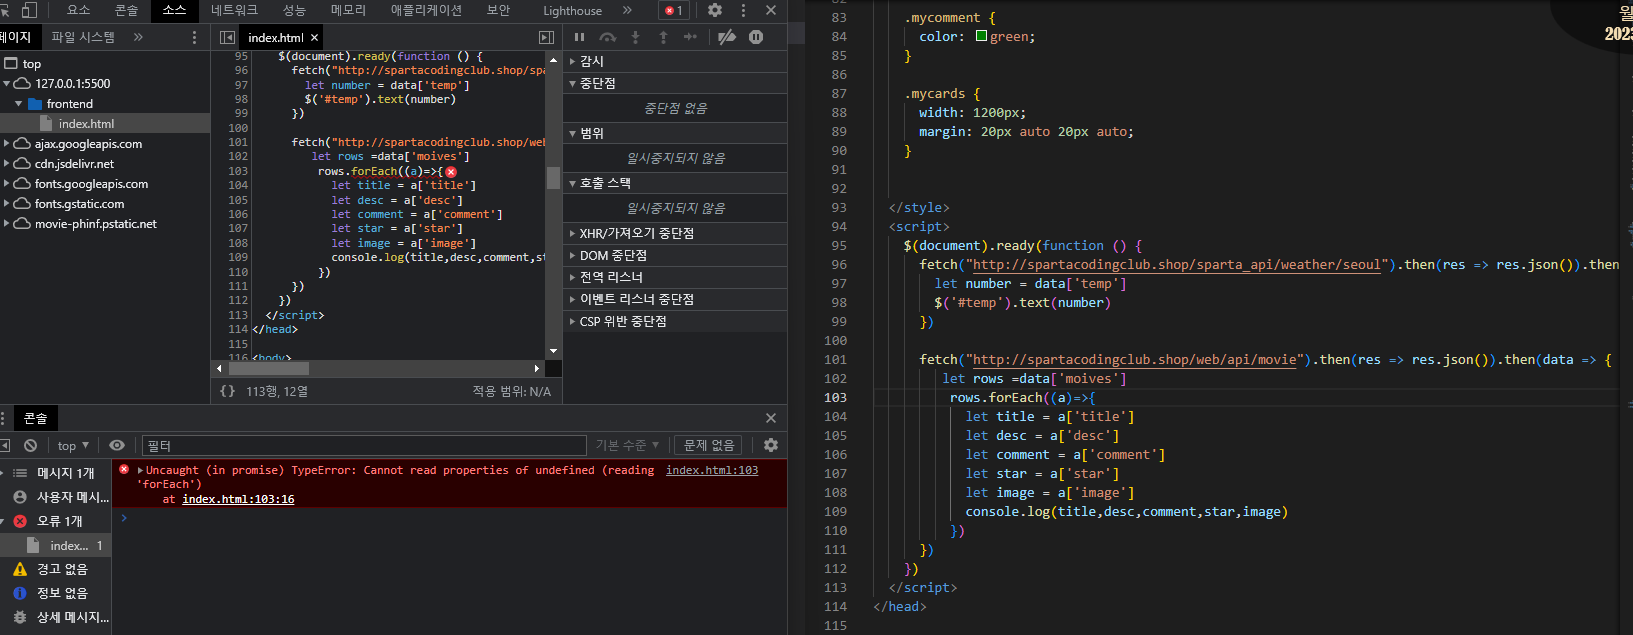Switch to the 네트워크 panel tab
This screenshot has height=635, width=1633.
234,10
